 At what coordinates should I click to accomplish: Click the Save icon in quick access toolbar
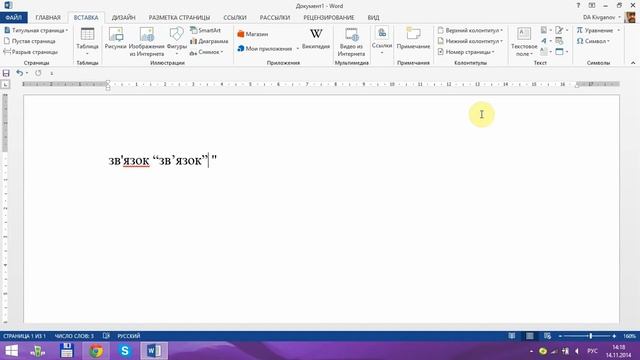[x=6, y=73]
